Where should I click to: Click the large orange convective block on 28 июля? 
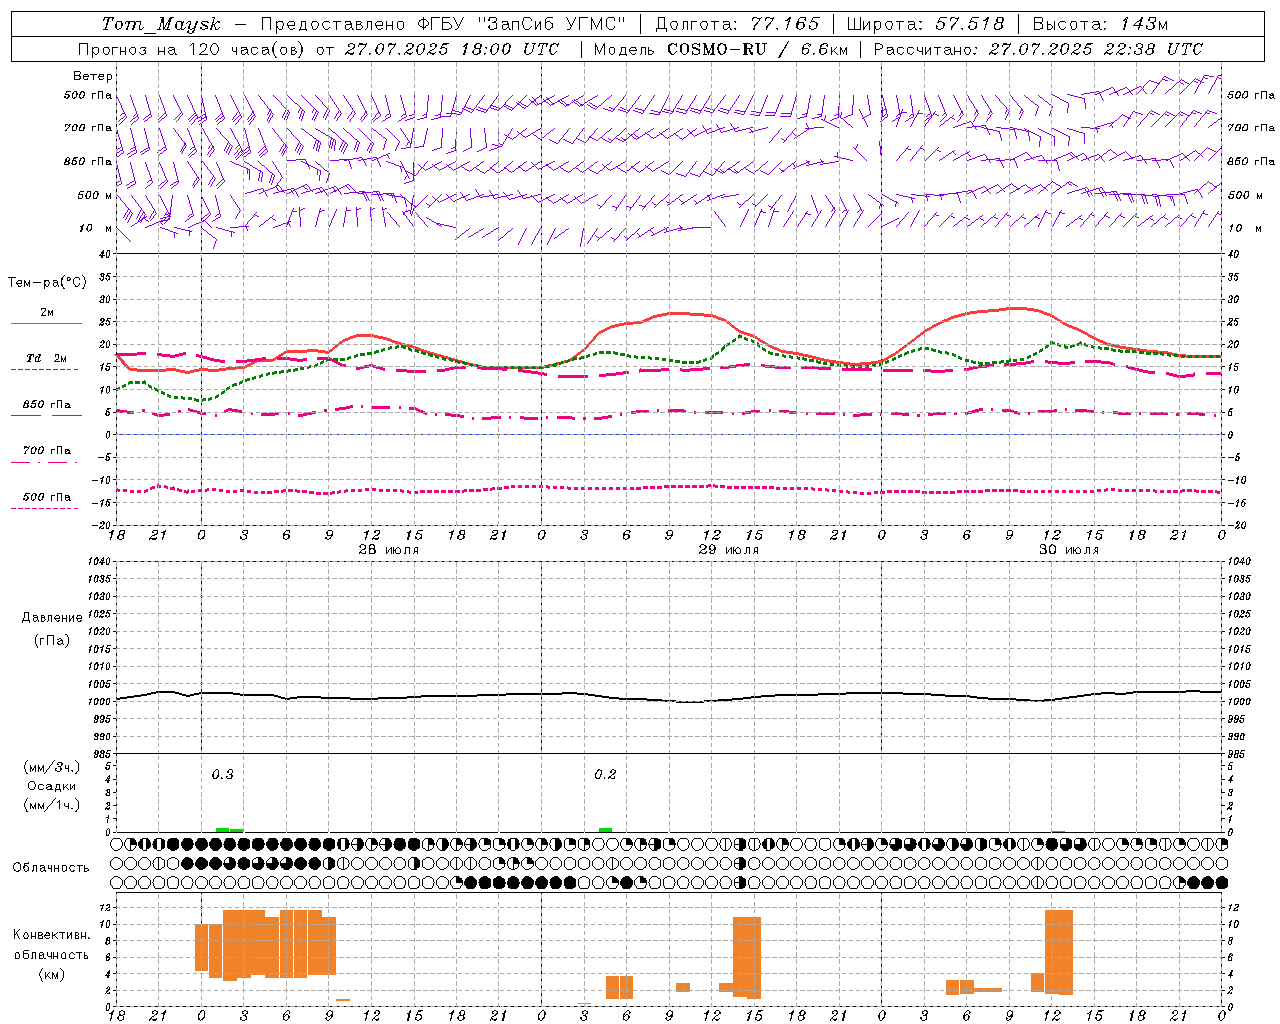coord(265,944)
